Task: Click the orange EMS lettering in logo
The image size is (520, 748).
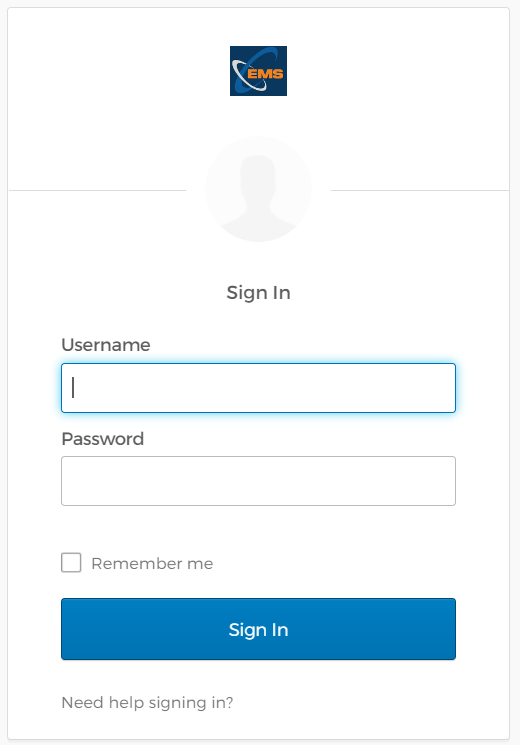Action: [265, 74]
